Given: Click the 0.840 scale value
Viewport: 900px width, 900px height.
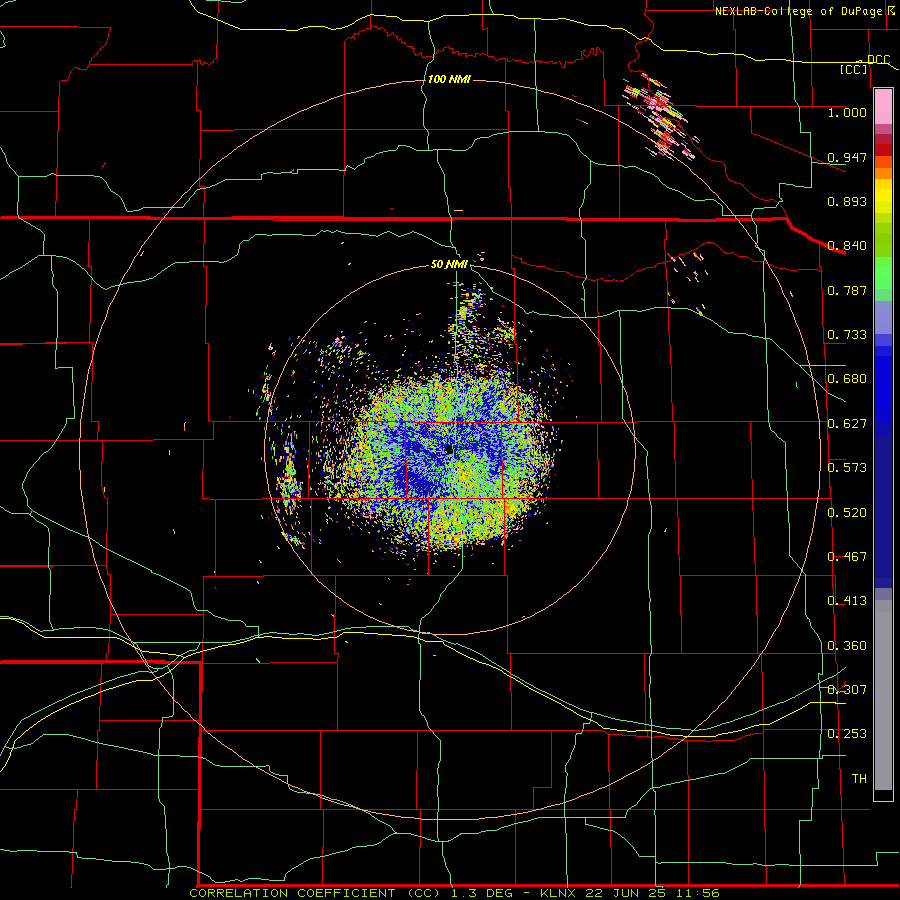Looking at the screenshot, I should coord(847,246).
